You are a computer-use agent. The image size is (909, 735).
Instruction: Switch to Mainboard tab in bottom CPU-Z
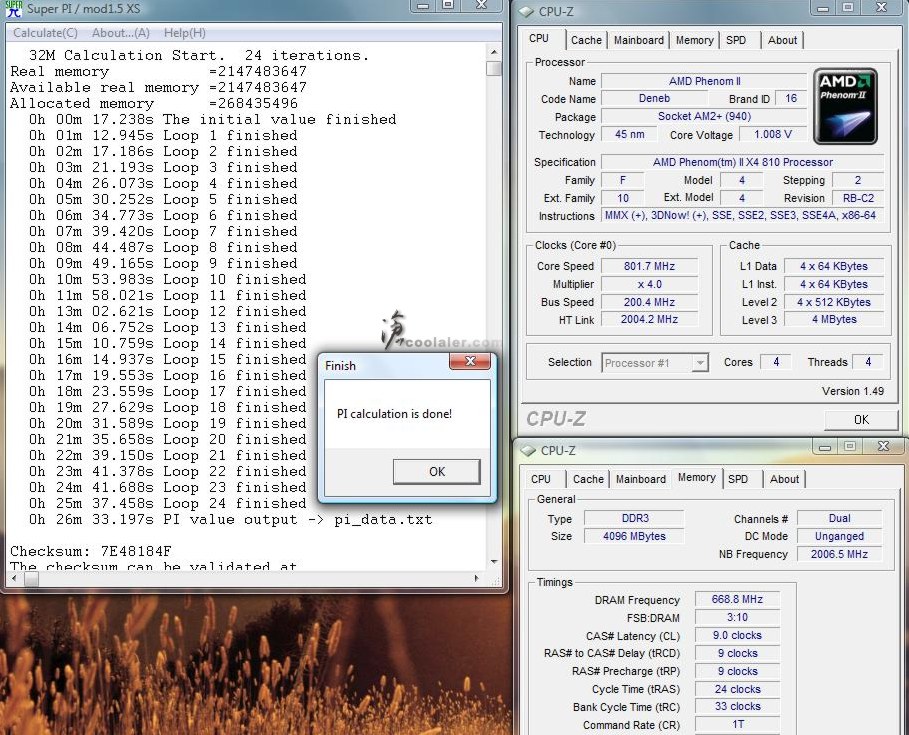641,479
